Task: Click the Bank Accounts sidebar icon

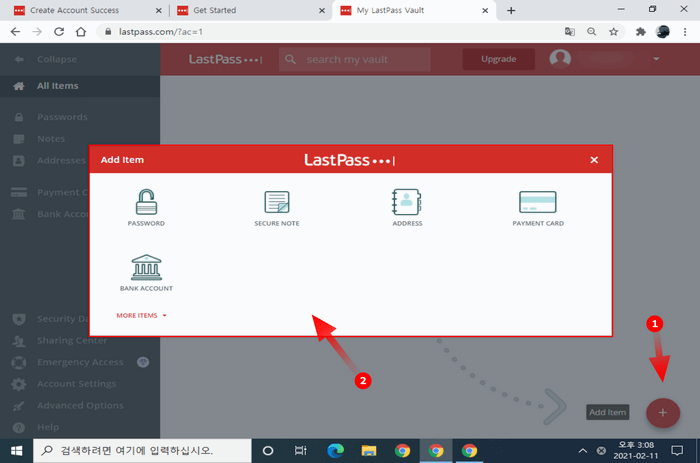Action: (19, 214)
